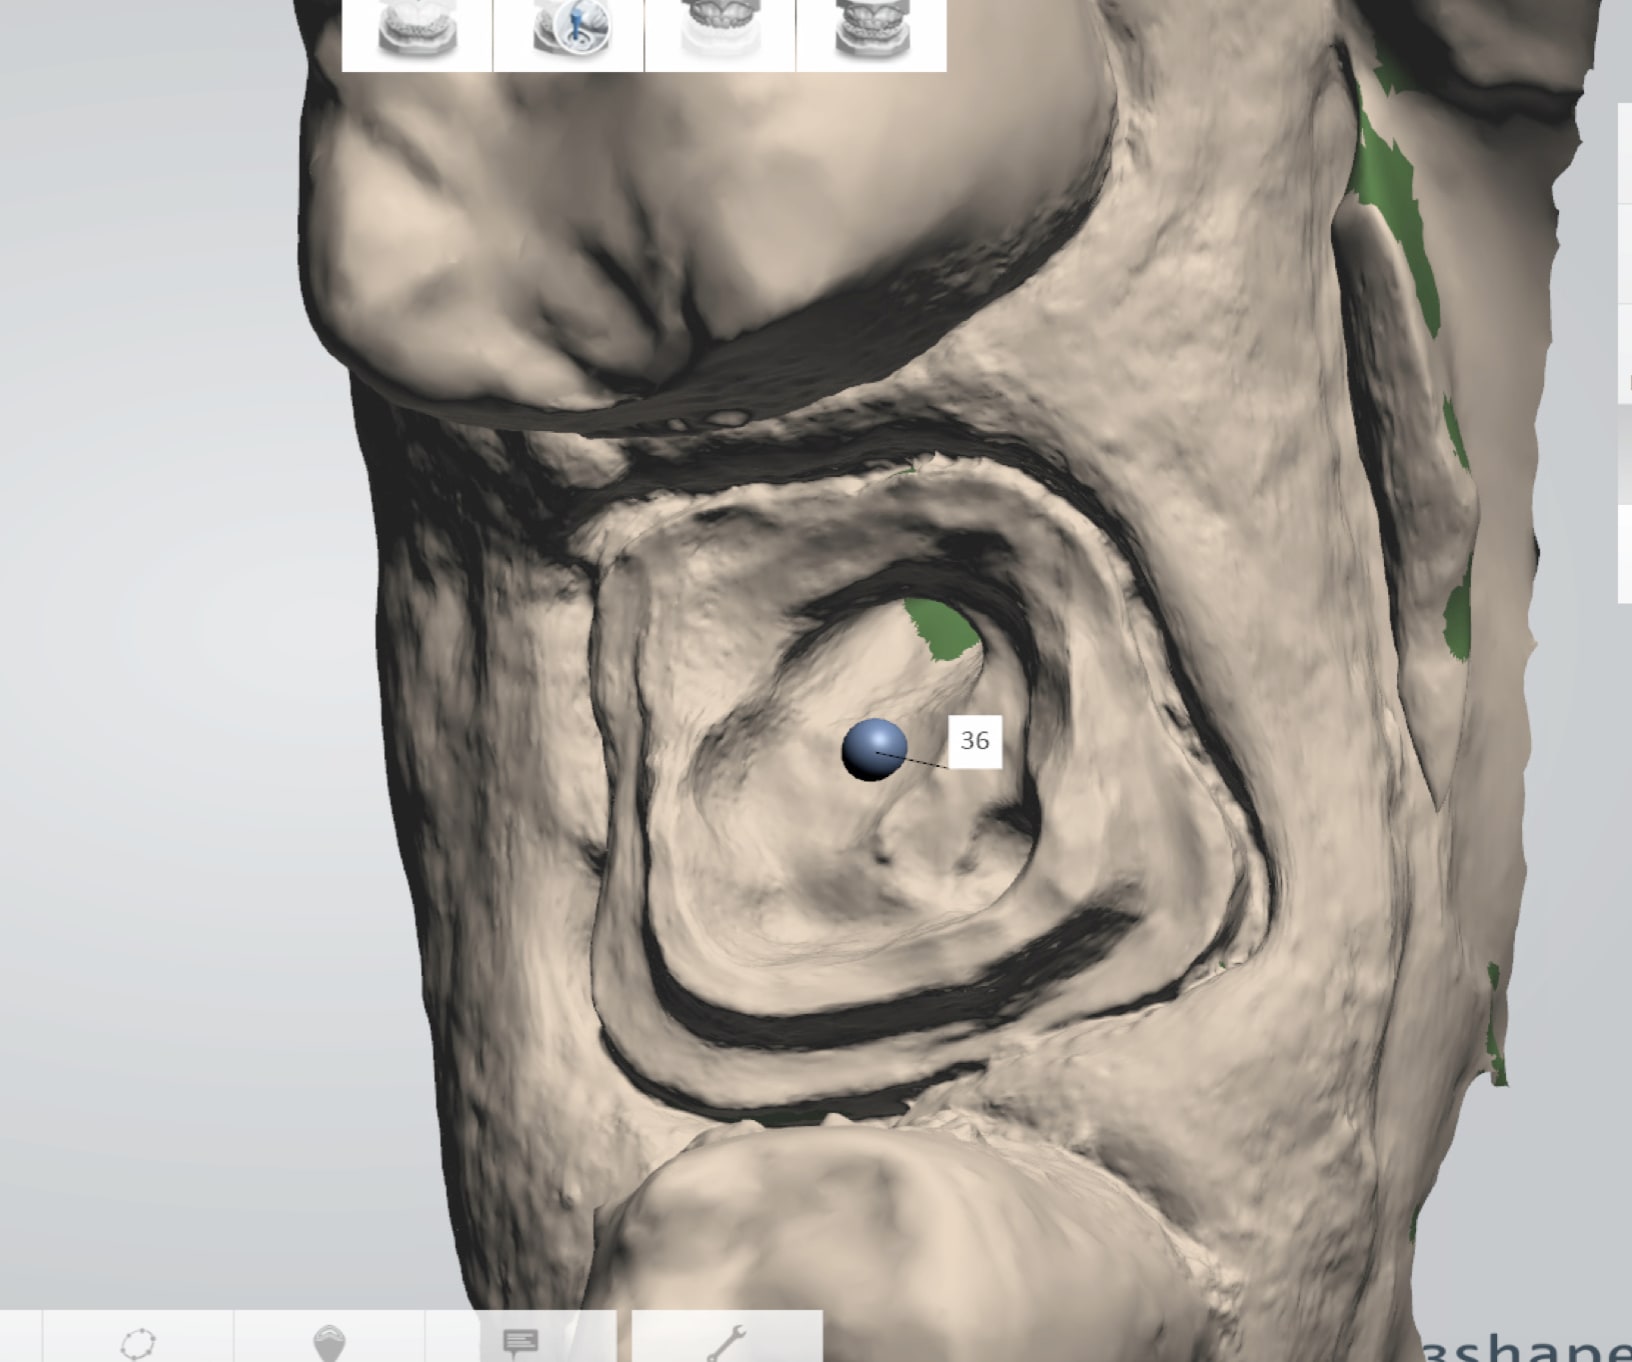Open the scan body step with blue implant

(569, 33)
